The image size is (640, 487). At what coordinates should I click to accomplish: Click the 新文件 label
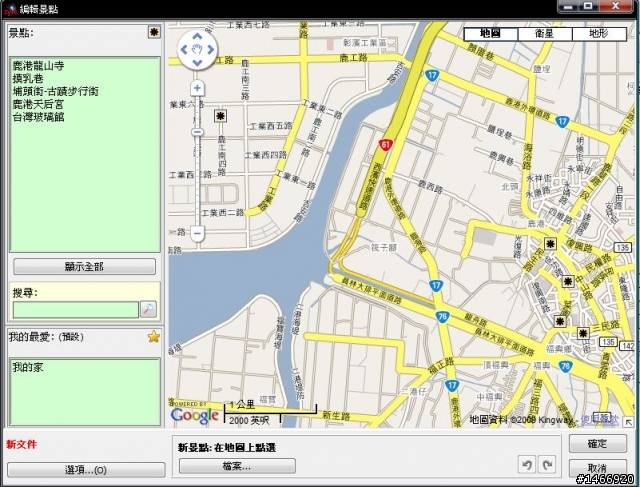tap(22, 444)
